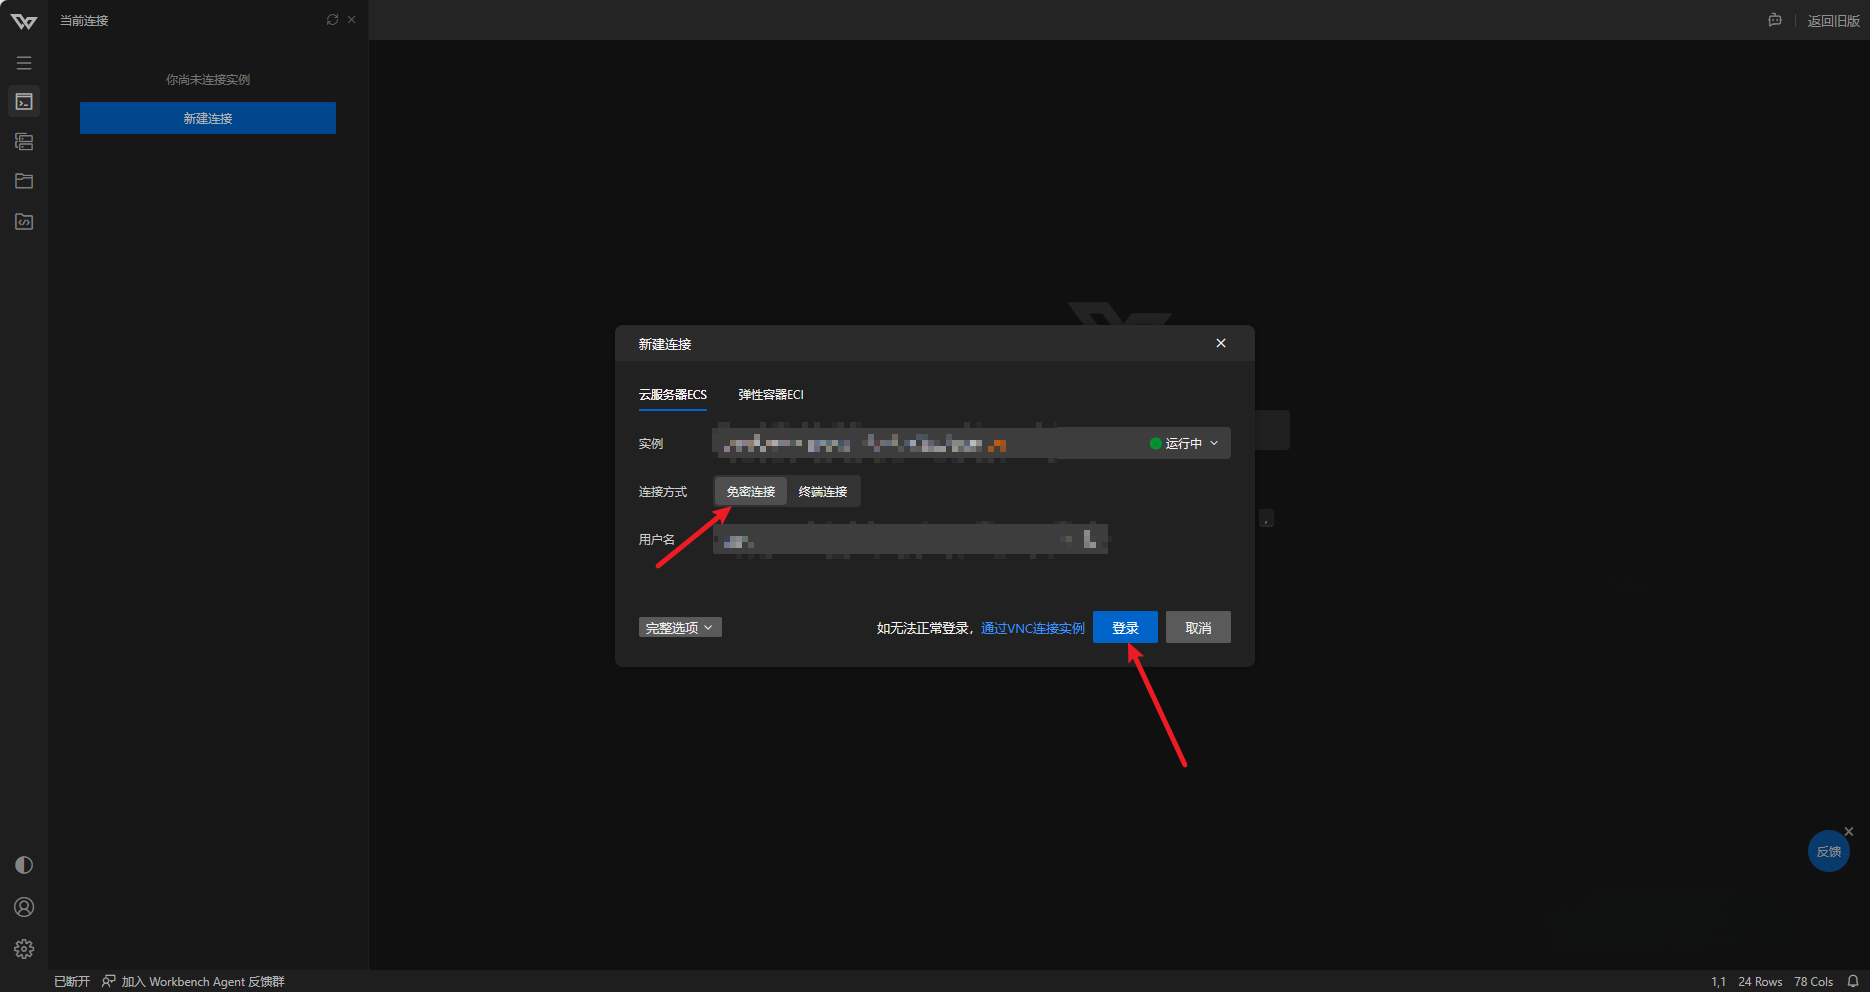The width and height of the screenshot is (1870, 992).
Task: Click the 新建连接 blue button
Action: [208, 118]
